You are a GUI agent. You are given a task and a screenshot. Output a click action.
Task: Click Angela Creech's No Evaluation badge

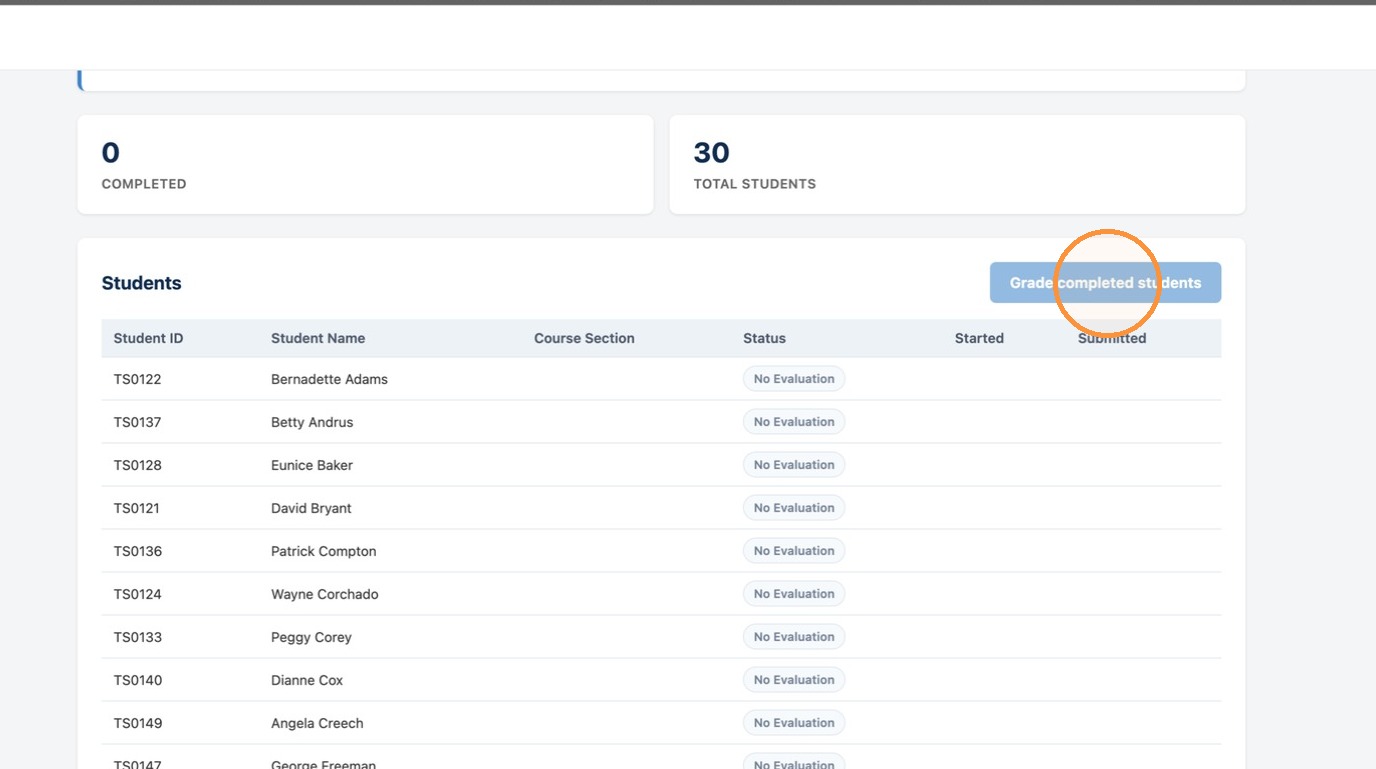[x=794, y=723]
